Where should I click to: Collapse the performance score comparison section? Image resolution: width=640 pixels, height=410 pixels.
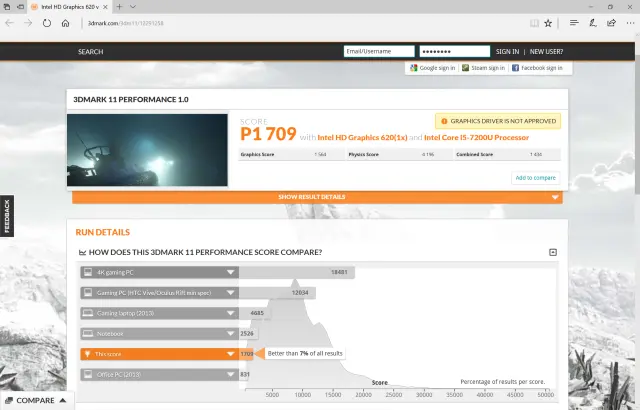[553, 252]
